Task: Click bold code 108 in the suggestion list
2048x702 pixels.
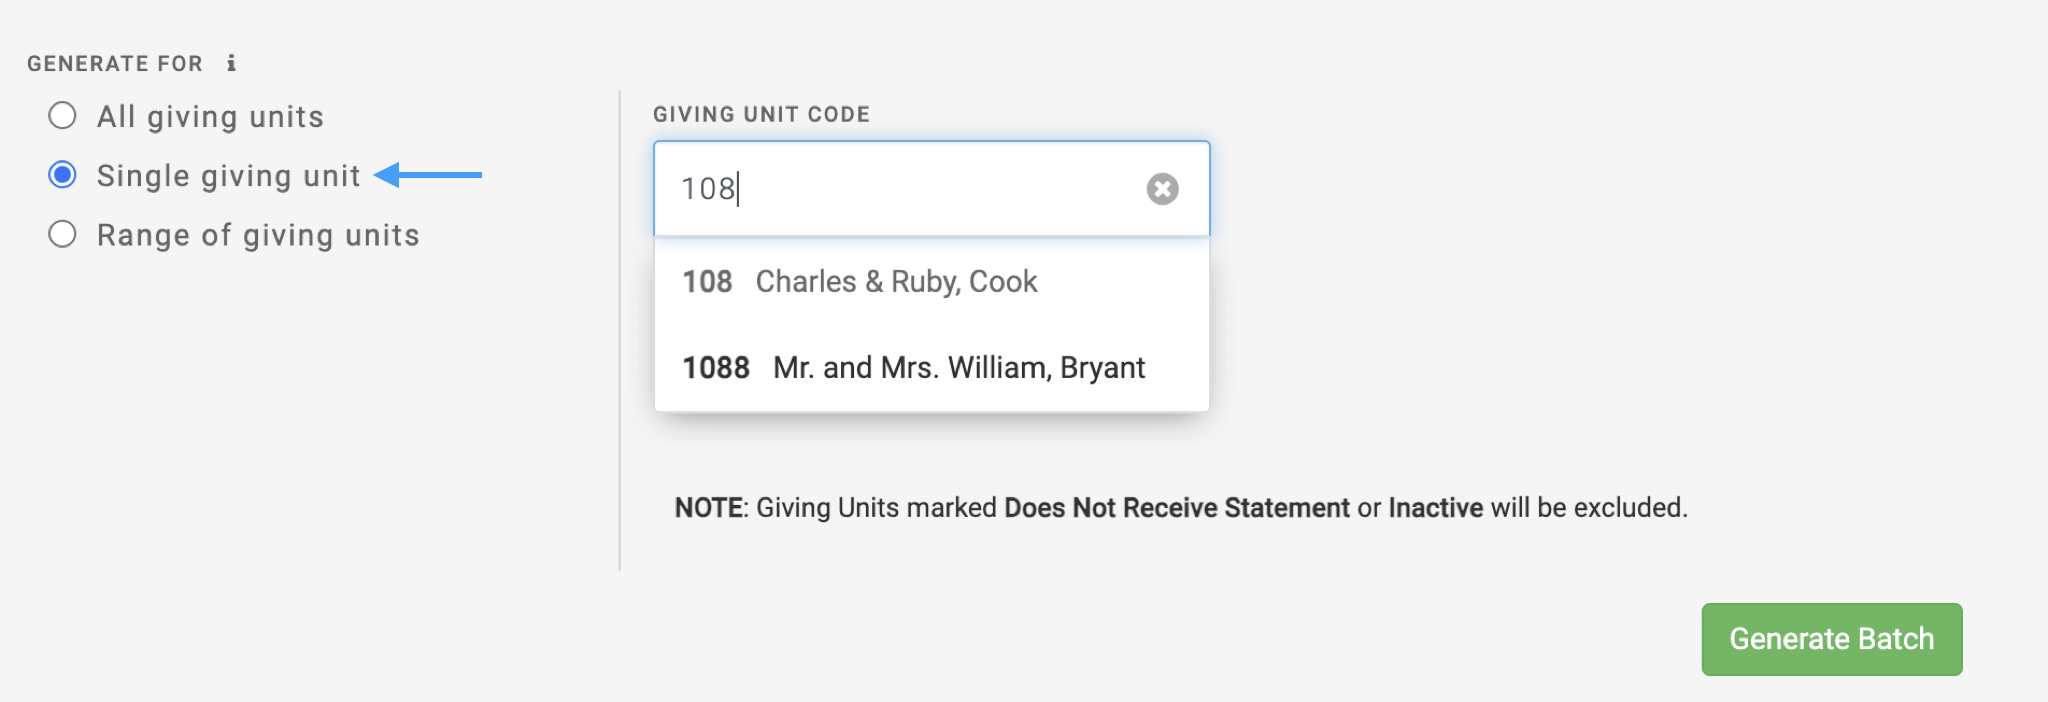Action: tap(707, 282)
